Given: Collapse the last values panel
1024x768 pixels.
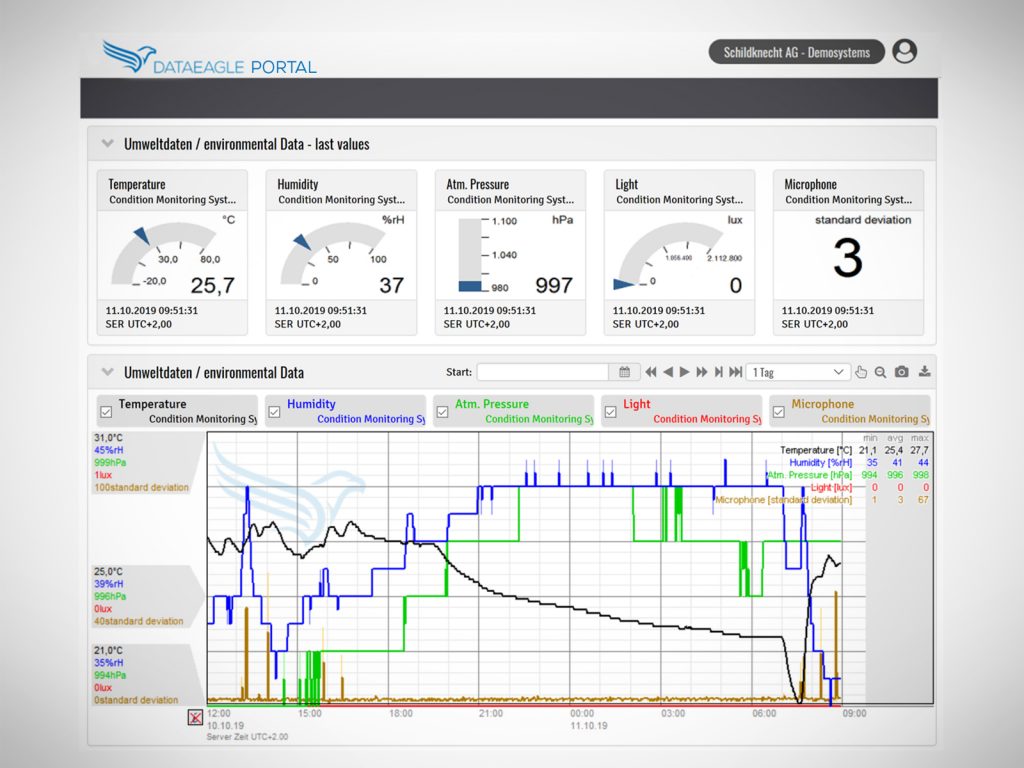Looking at the screenshot, I should pos(107,144).
